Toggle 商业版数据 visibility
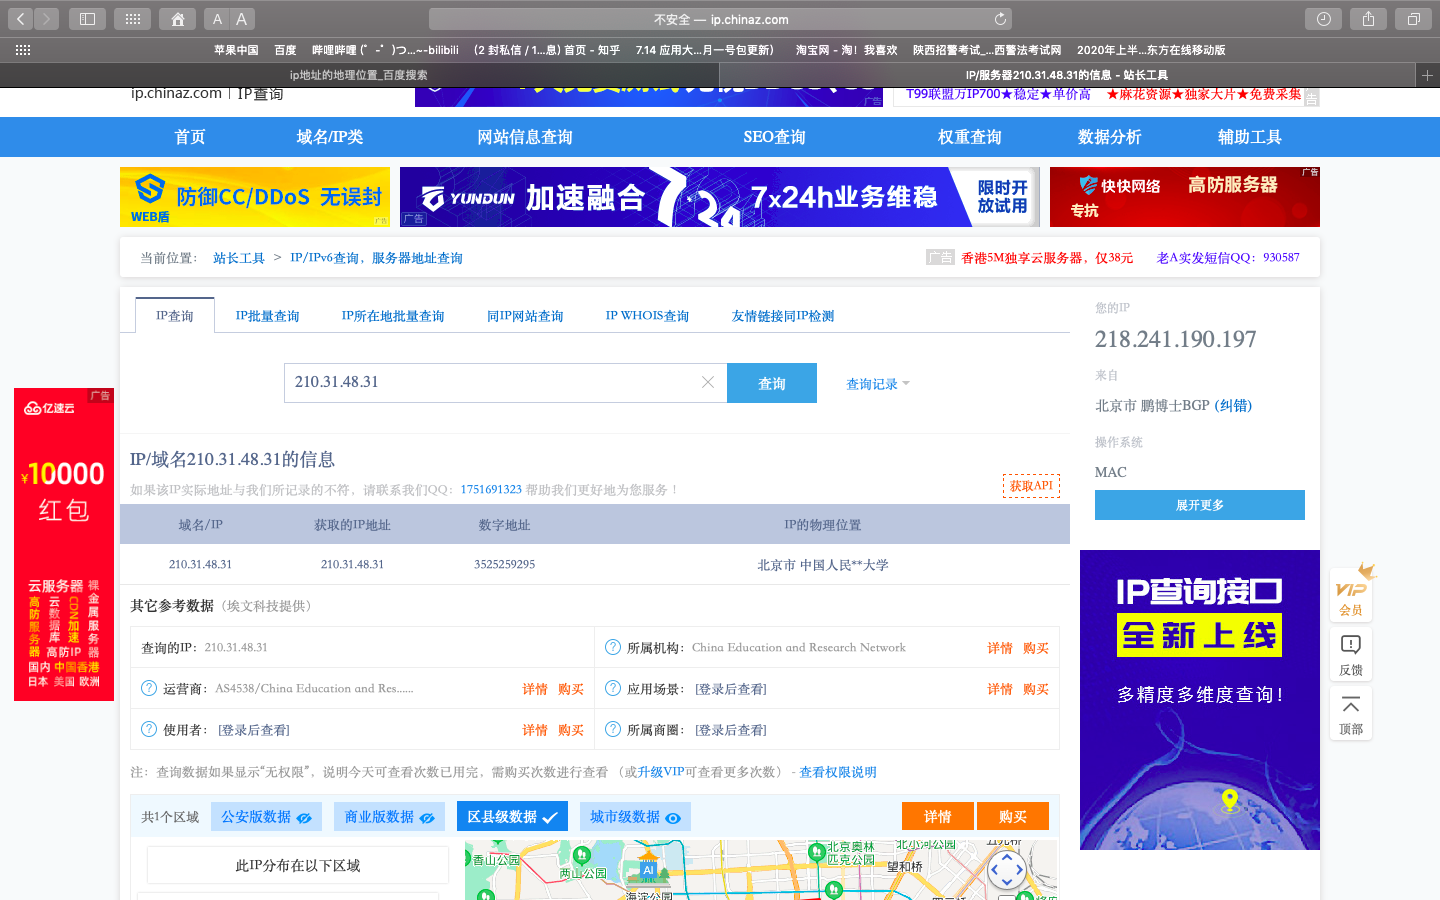This screenshot has height=900, width=1440. coord(390,817)
